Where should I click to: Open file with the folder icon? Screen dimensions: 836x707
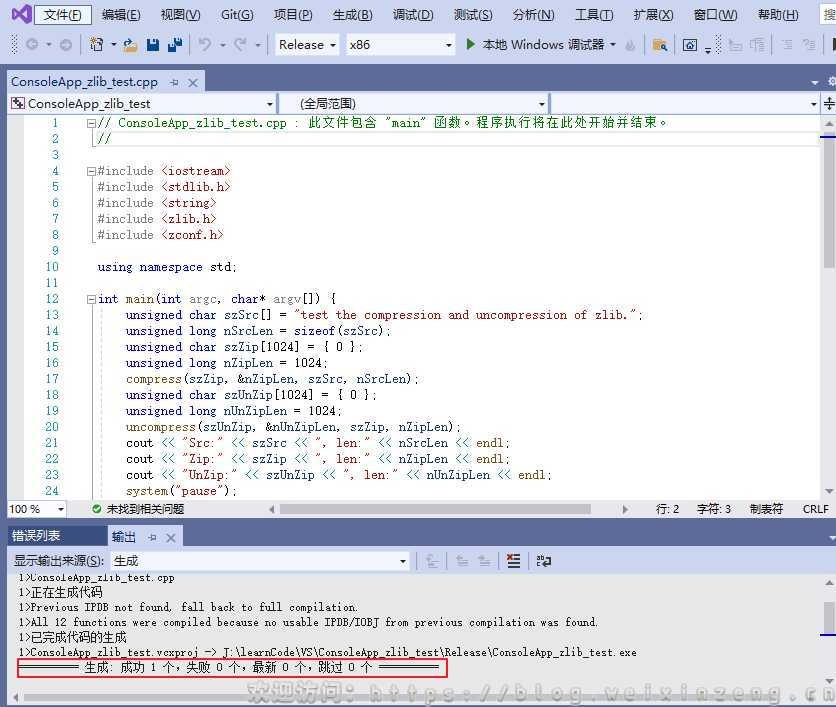[130, 45]
